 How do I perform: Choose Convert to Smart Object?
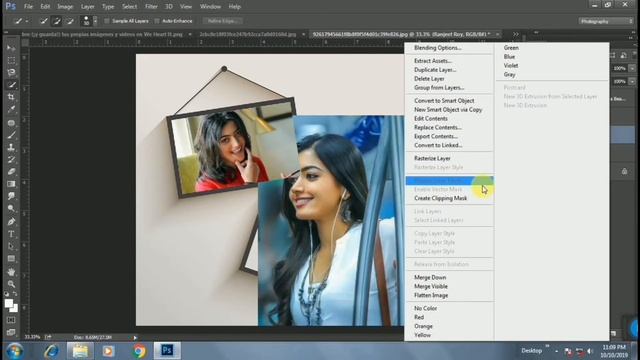444,101
